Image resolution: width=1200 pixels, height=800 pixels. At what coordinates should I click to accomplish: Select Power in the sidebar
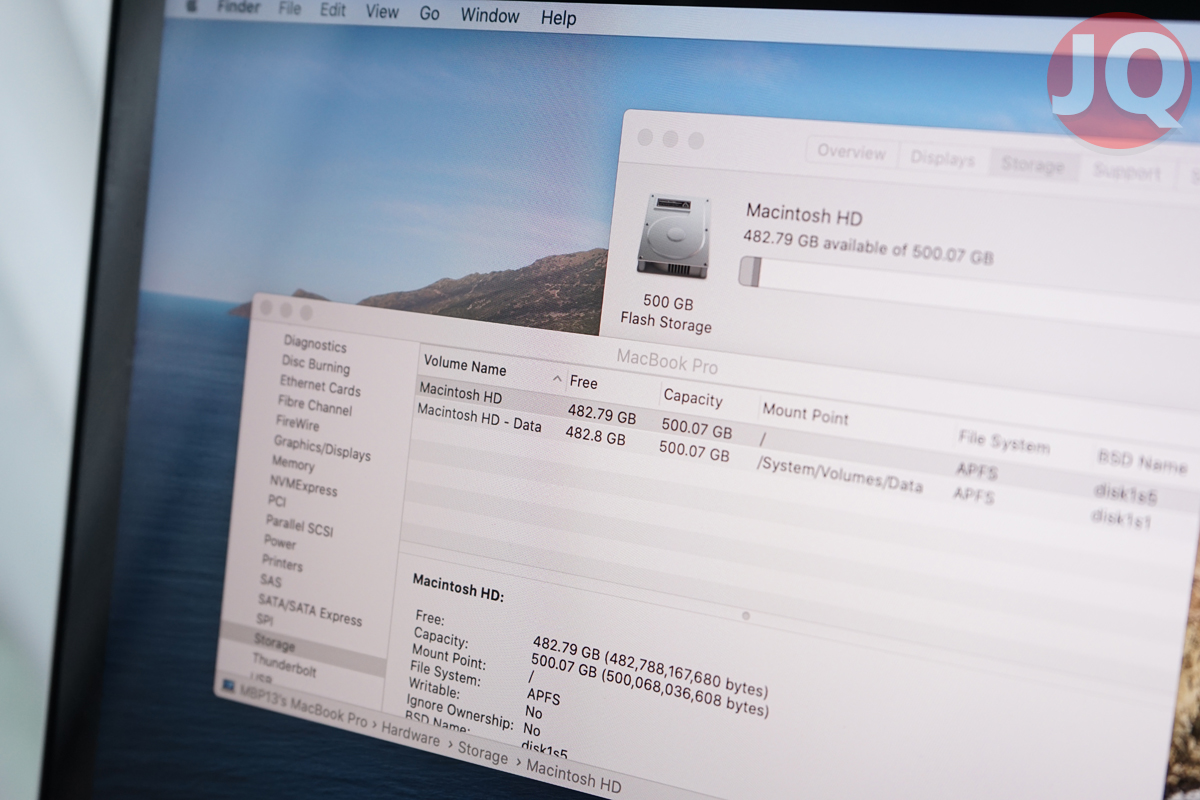click(x=280, y=543)
